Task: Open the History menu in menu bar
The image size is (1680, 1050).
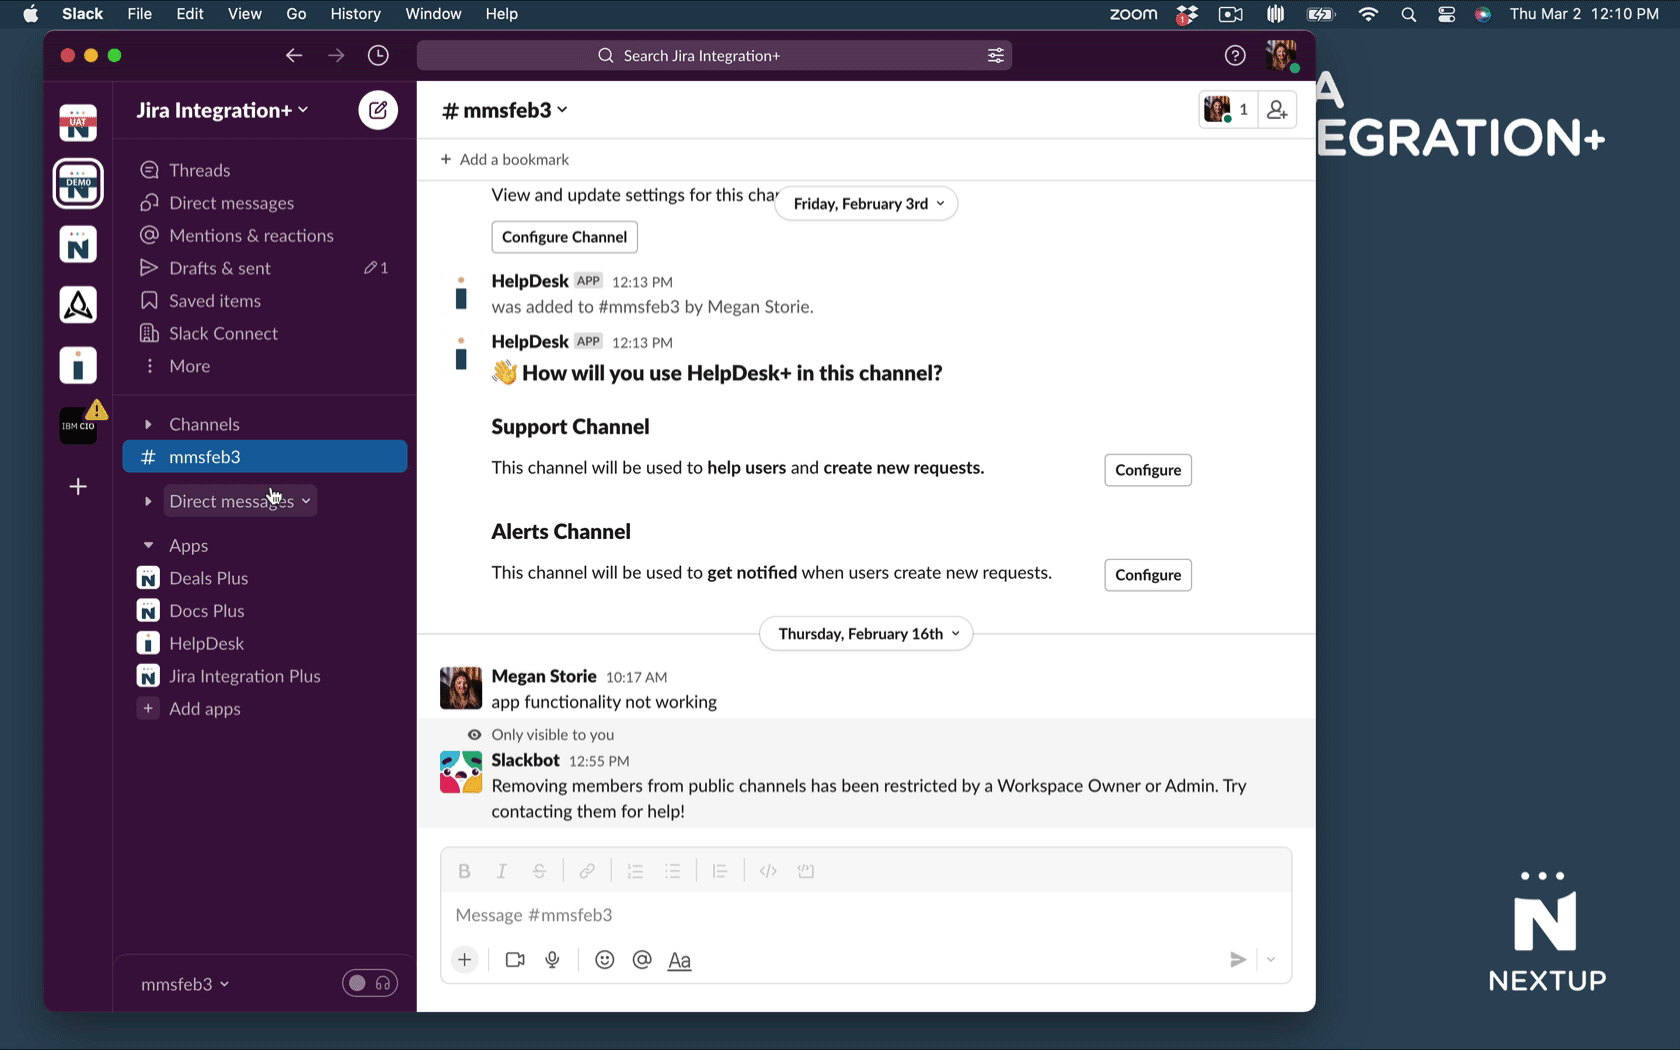Action: point(355,14)
